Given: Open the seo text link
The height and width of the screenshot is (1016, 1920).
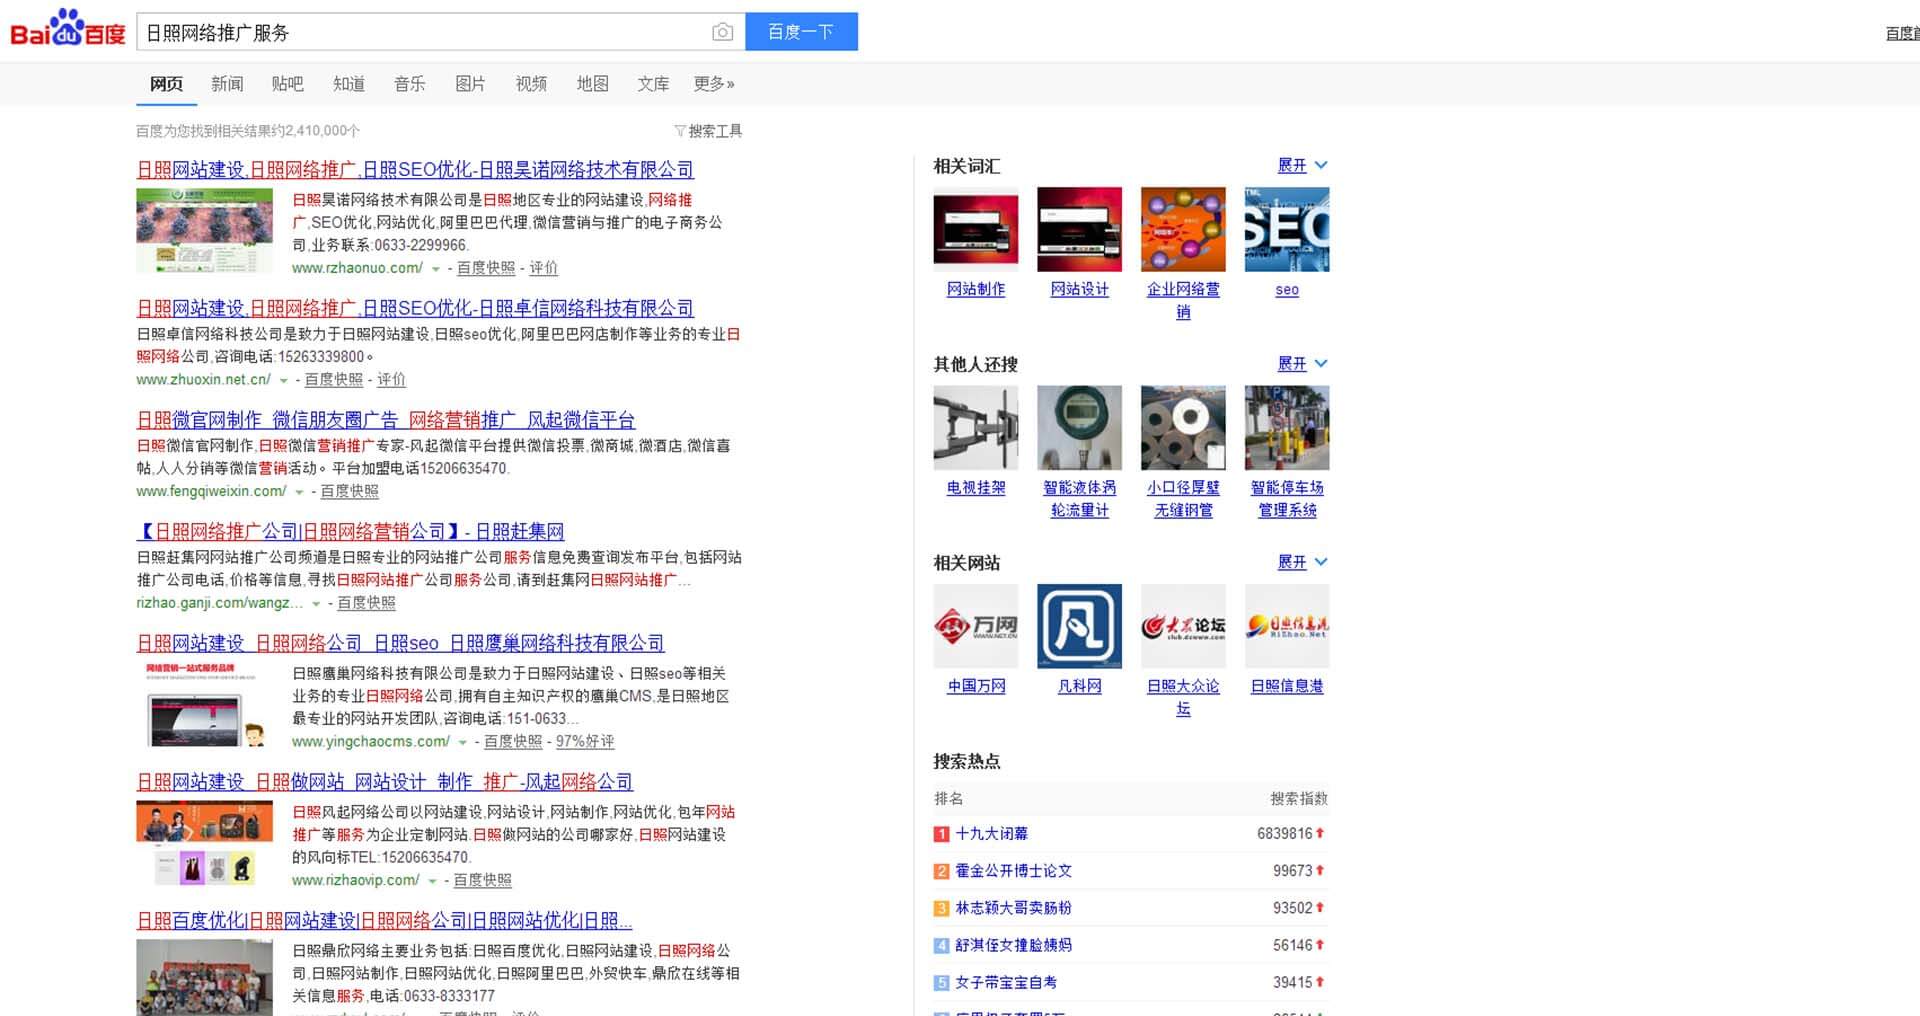Looking at the screenshot, I should click(x=1287, y=290).
